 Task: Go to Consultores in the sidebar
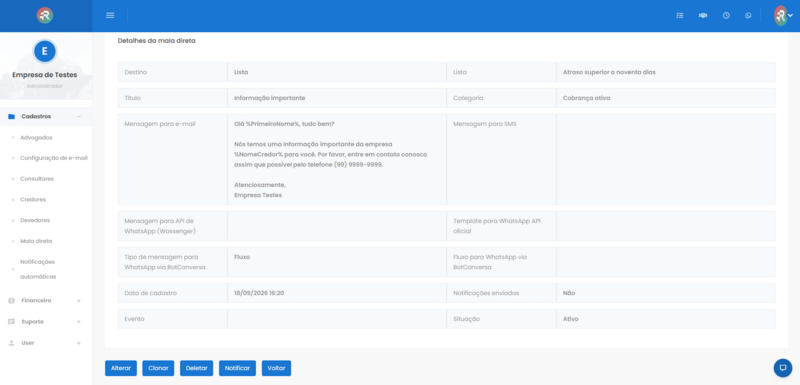[x=37, y=179]
